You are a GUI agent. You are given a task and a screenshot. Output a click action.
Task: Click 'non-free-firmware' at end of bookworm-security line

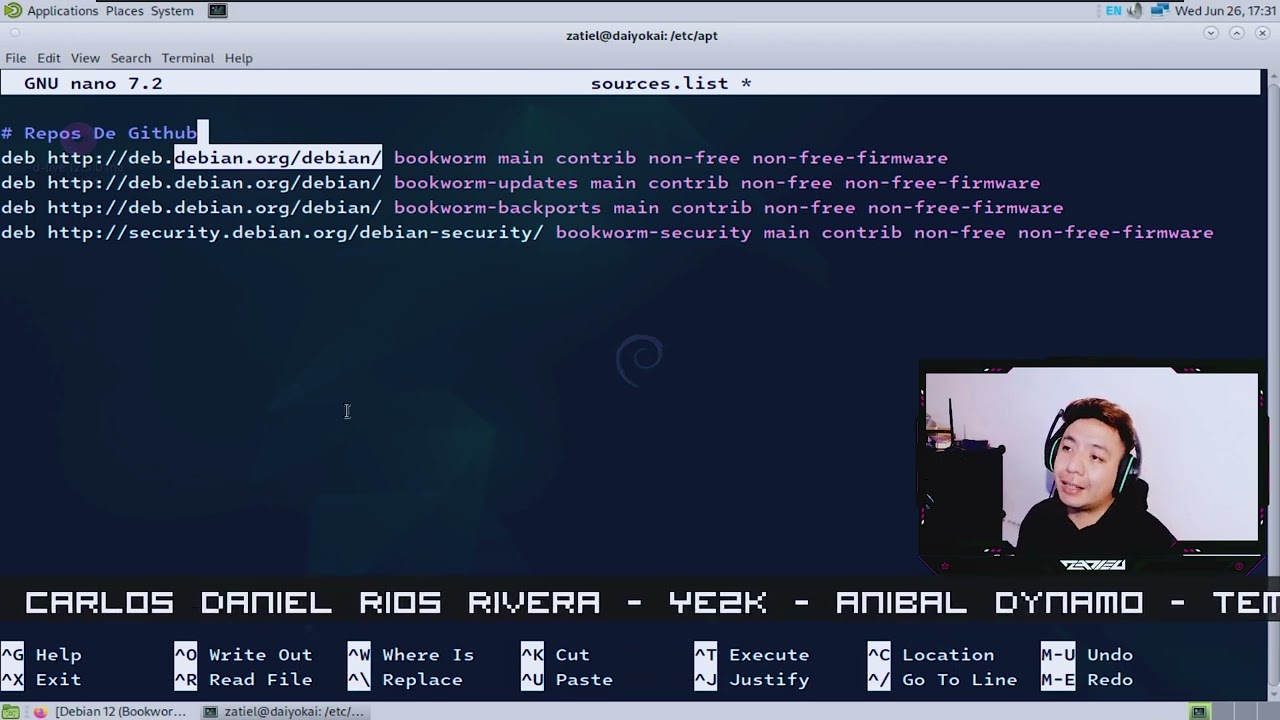1116,233
